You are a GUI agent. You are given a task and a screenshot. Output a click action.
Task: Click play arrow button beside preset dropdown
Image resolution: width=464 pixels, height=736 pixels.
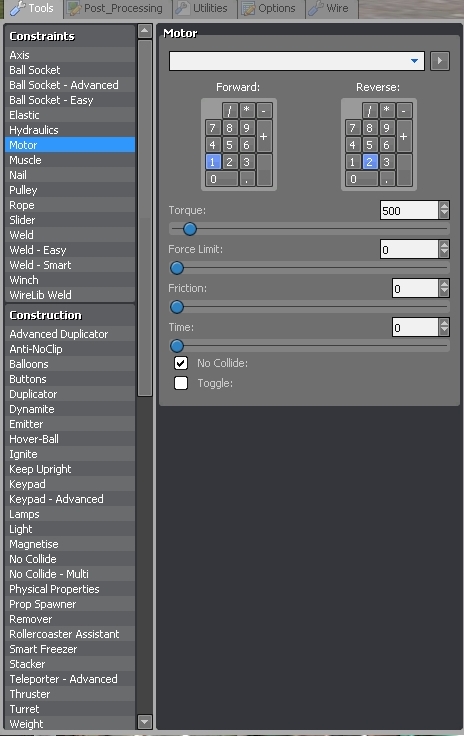click(440, 61)
